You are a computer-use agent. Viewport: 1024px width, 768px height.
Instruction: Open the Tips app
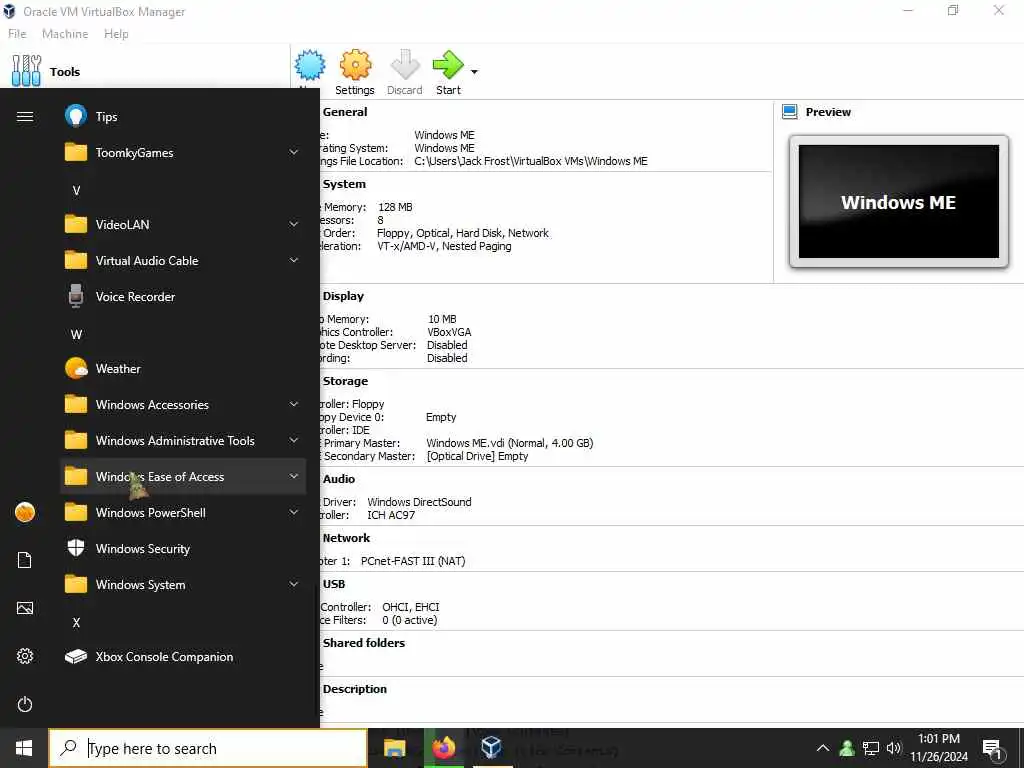click(x=183, y=117)
